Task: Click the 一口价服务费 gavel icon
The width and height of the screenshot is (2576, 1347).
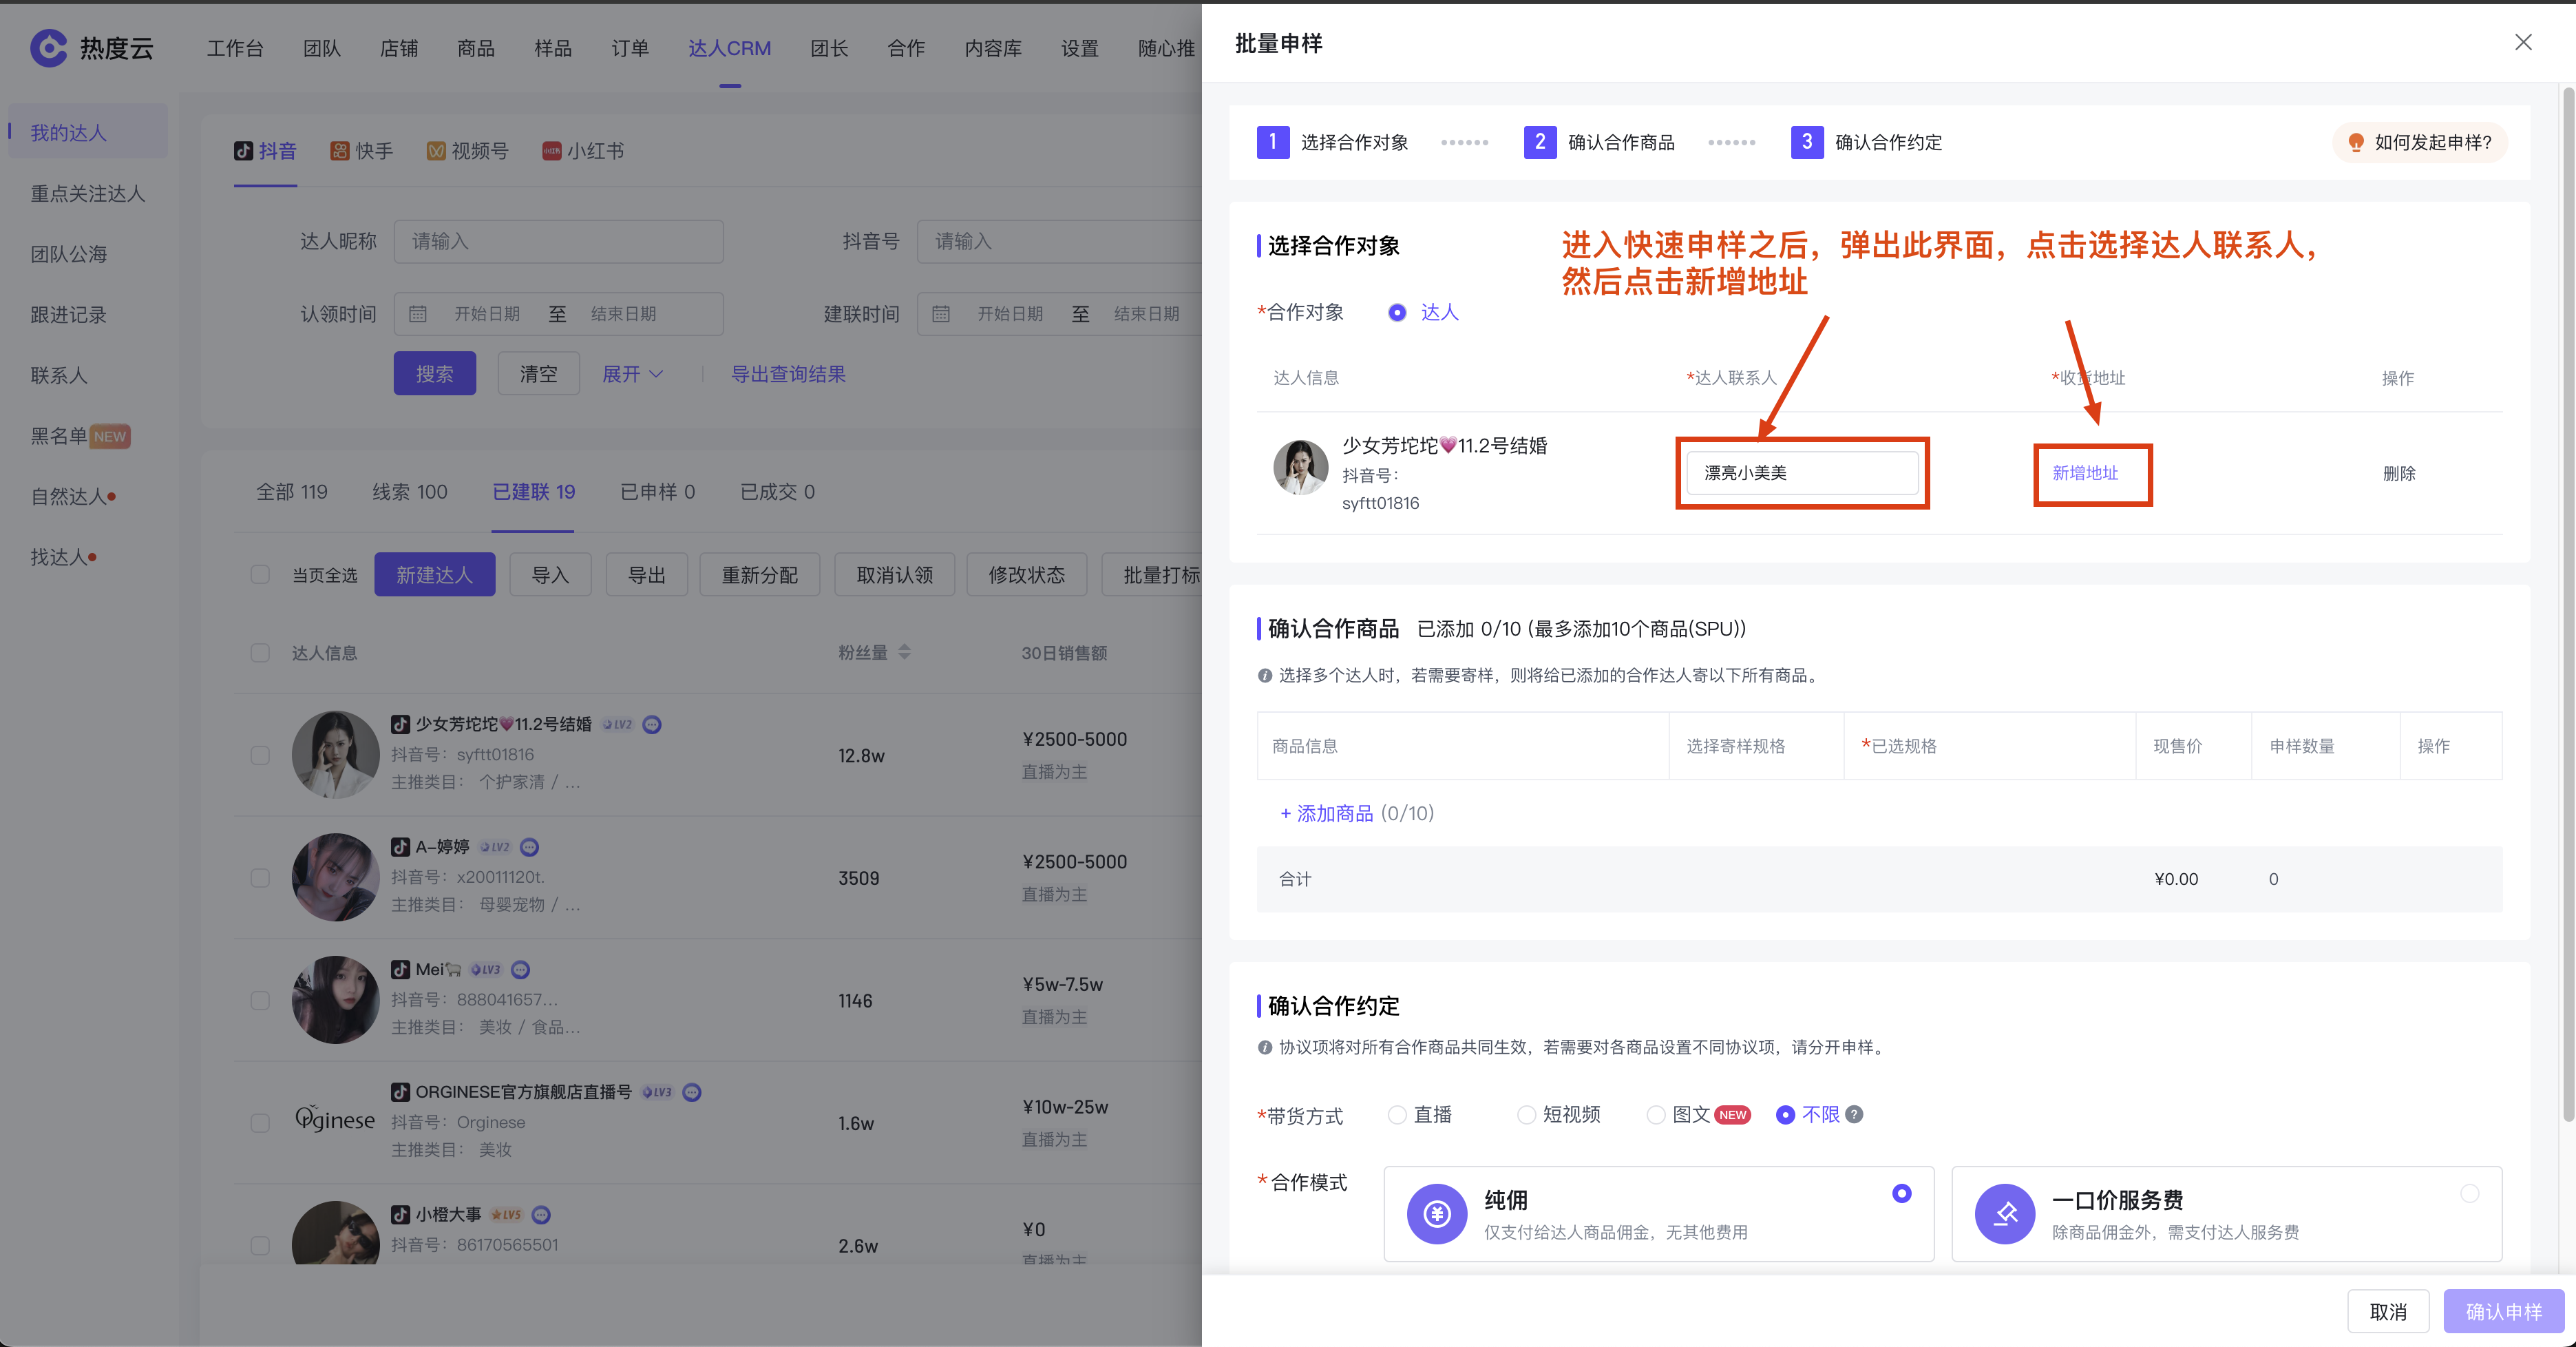Action: click(x=2005, y=1214)
